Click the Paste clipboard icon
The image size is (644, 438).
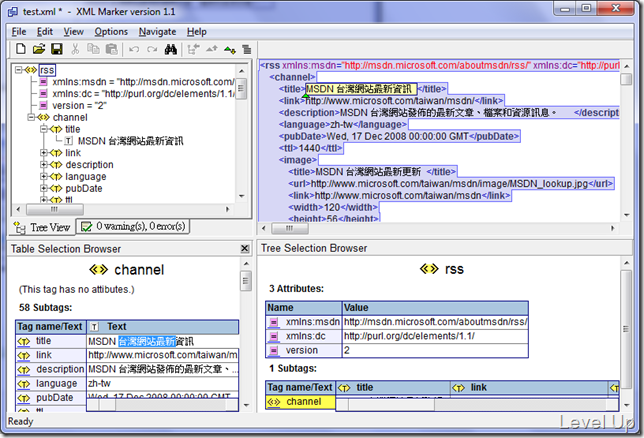point(111,49)
